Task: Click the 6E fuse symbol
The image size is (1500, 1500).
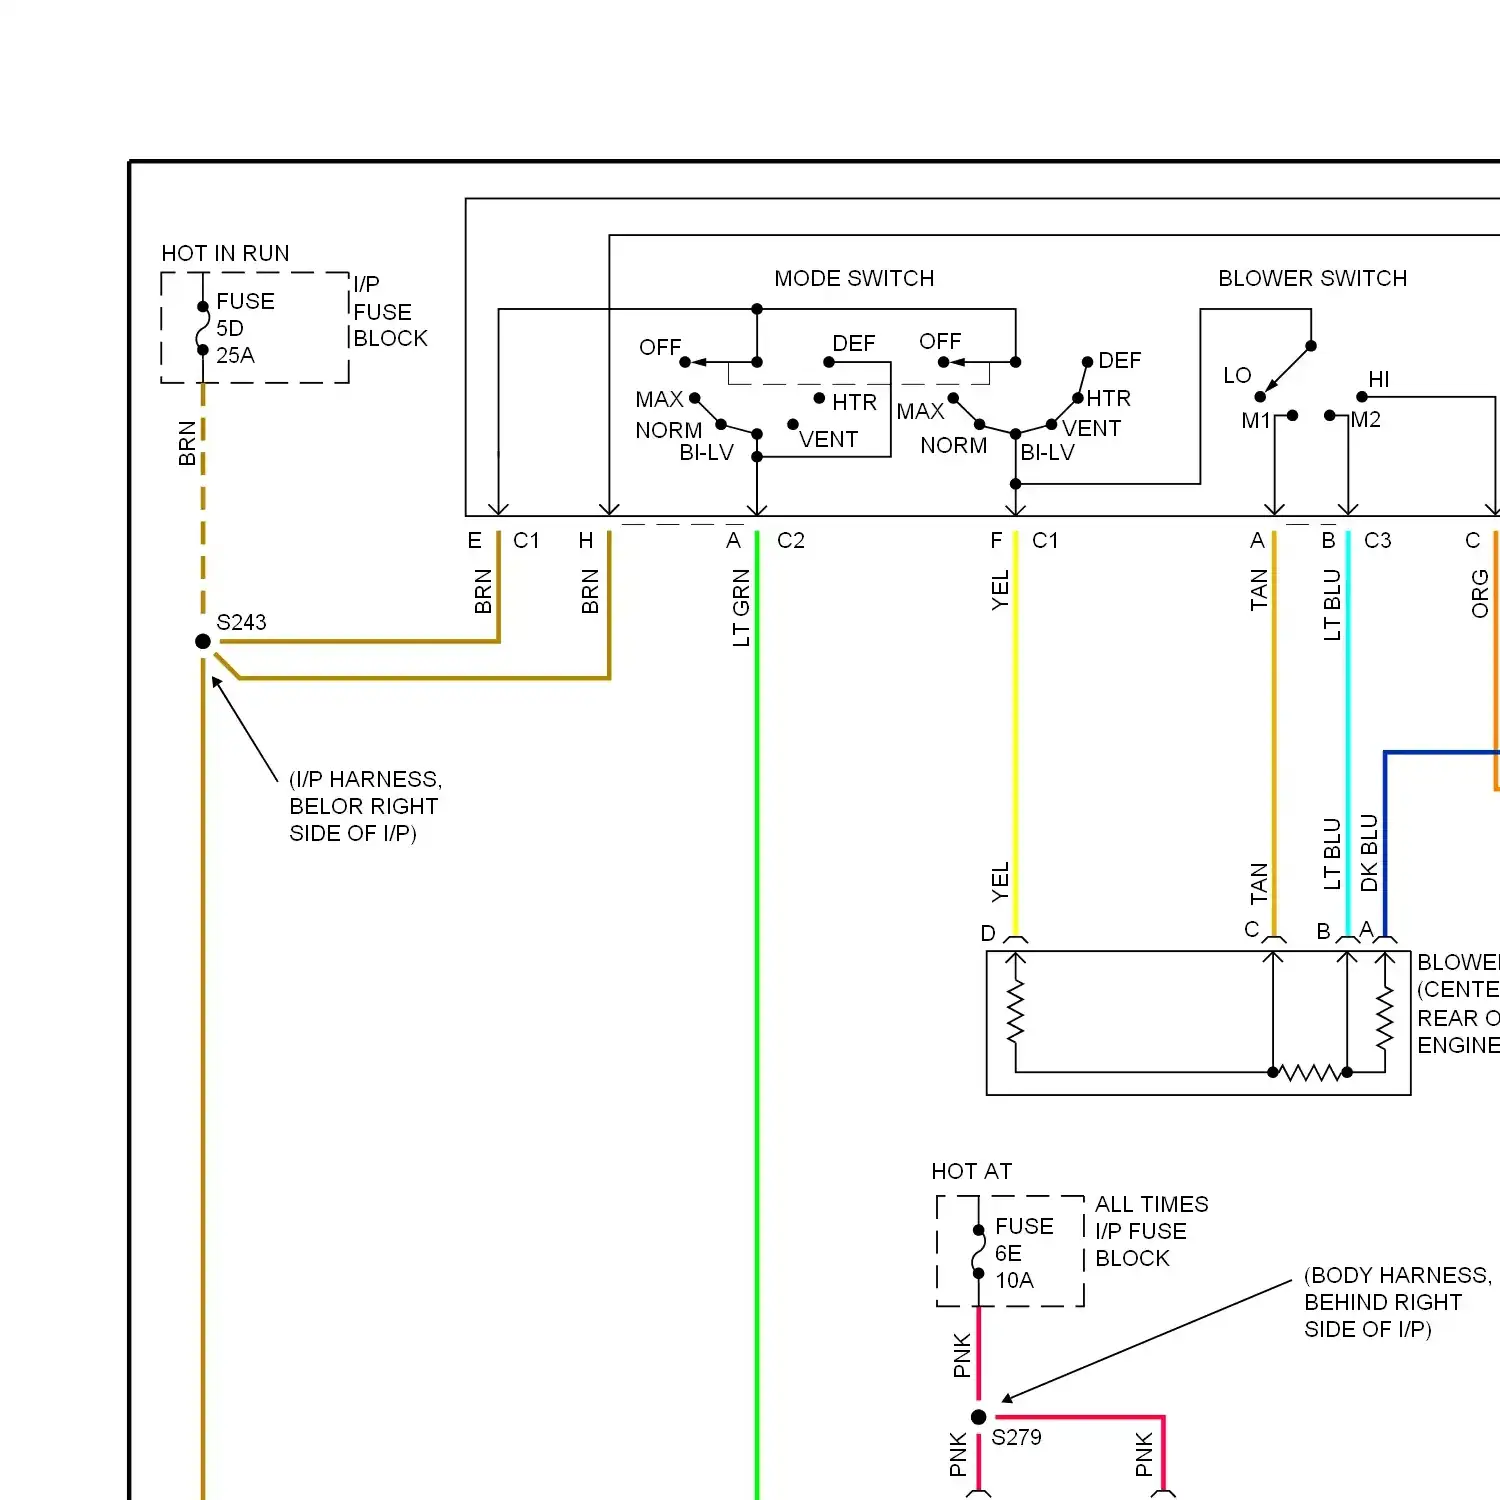Action: [979, 1252]
